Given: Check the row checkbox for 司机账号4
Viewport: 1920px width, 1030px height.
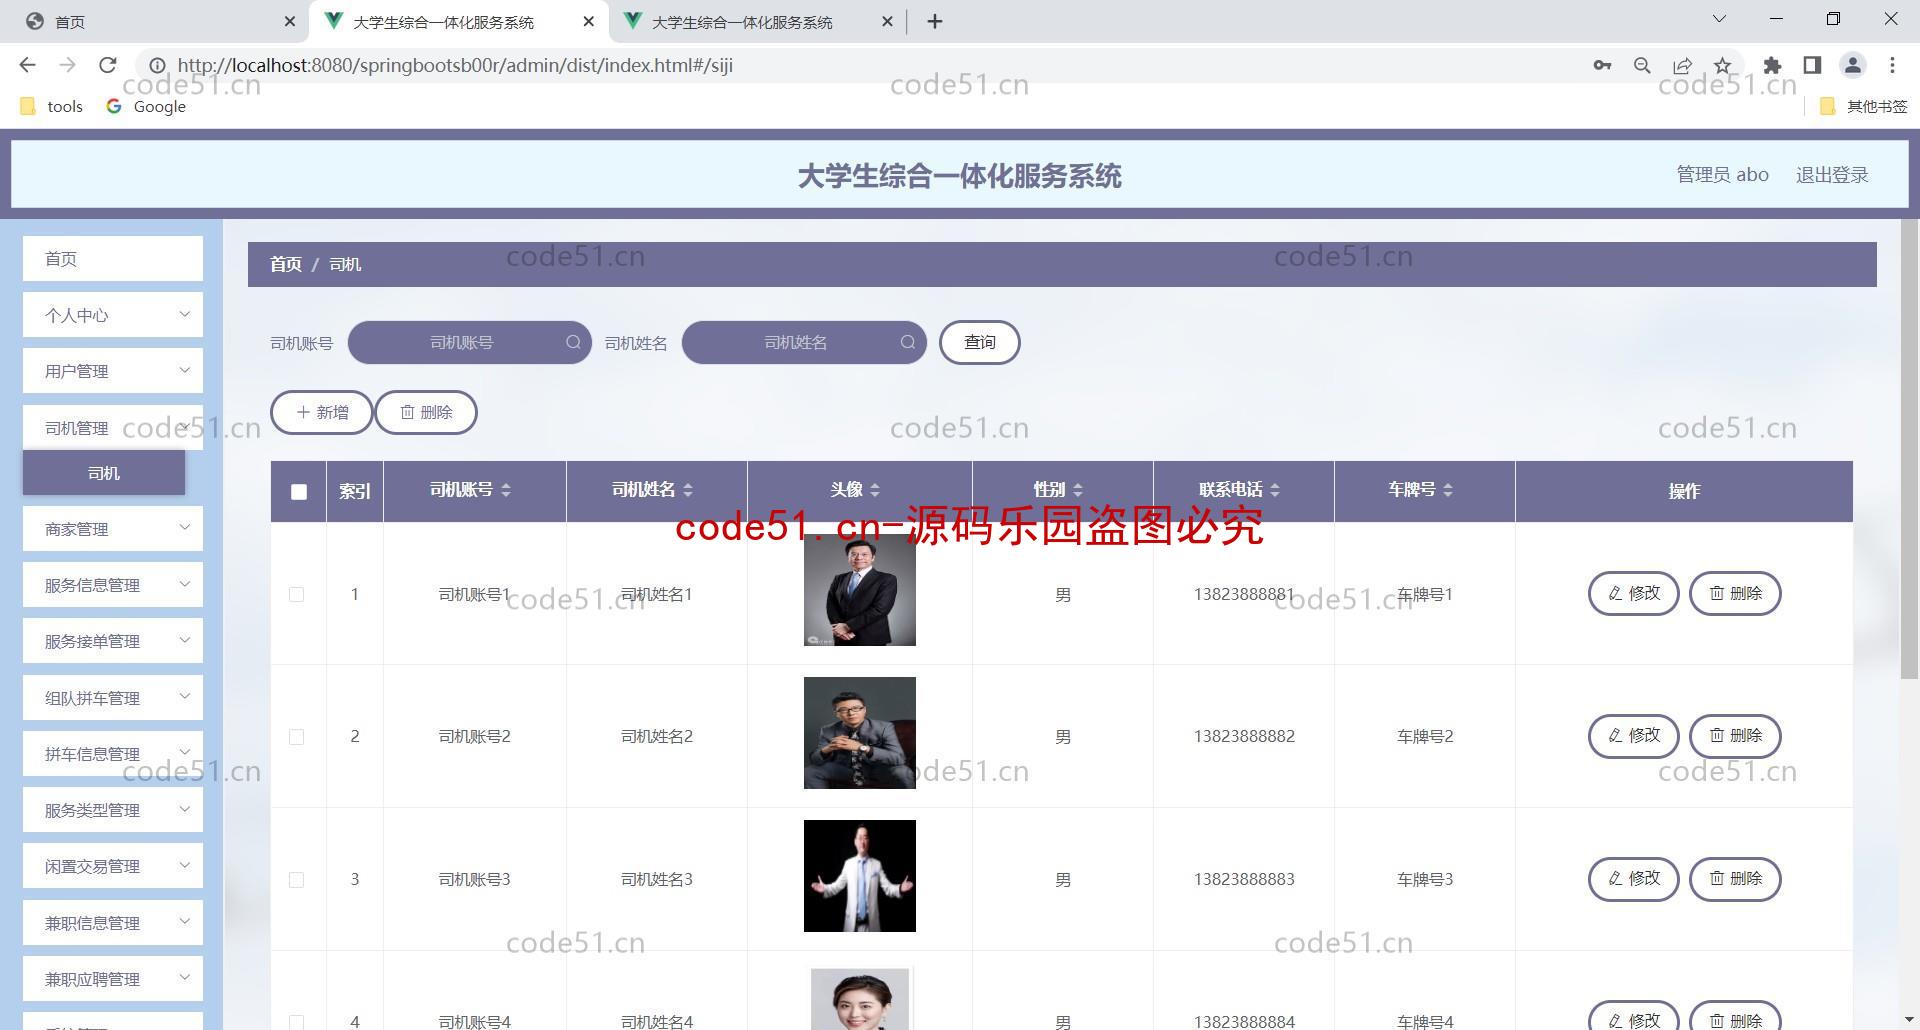Looking at the screenshot, I should point(296,1022).
